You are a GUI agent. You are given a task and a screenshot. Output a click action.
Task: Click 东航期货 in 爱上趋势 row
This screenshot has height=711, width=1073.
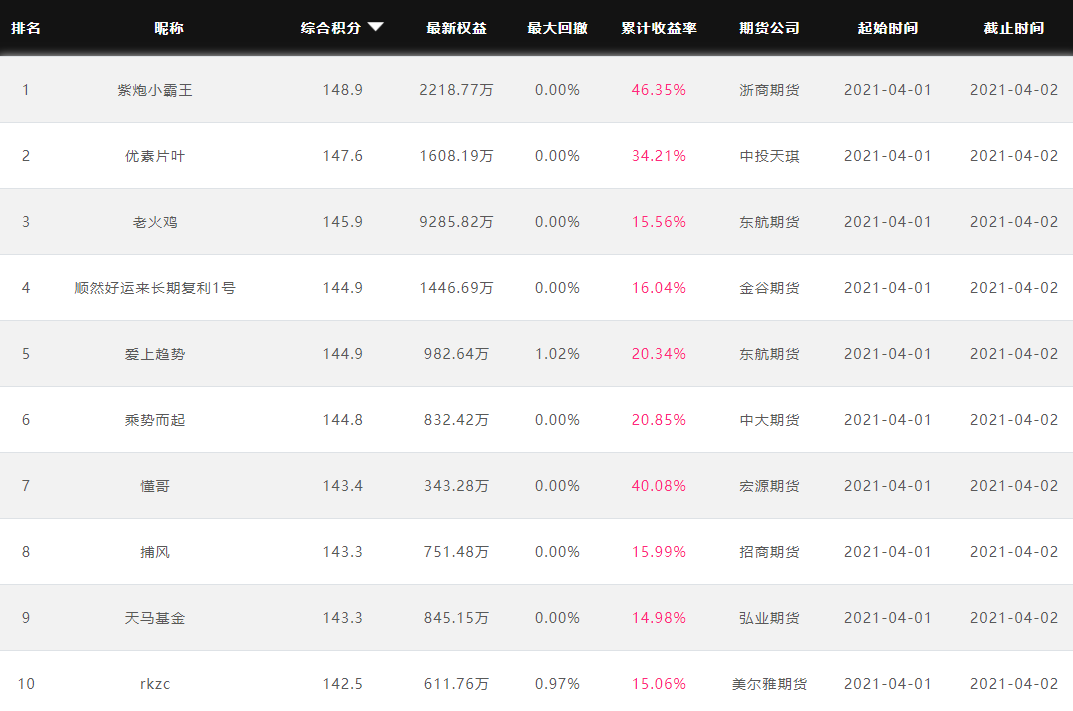pos(770,354)
